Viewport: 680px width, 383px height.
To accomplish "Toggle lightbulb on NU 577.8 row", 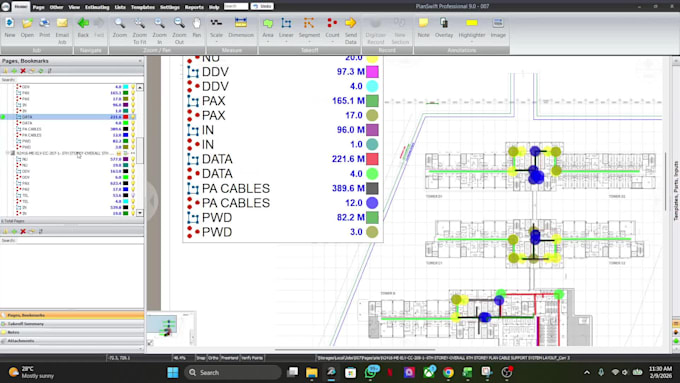I will coord(133,160).
